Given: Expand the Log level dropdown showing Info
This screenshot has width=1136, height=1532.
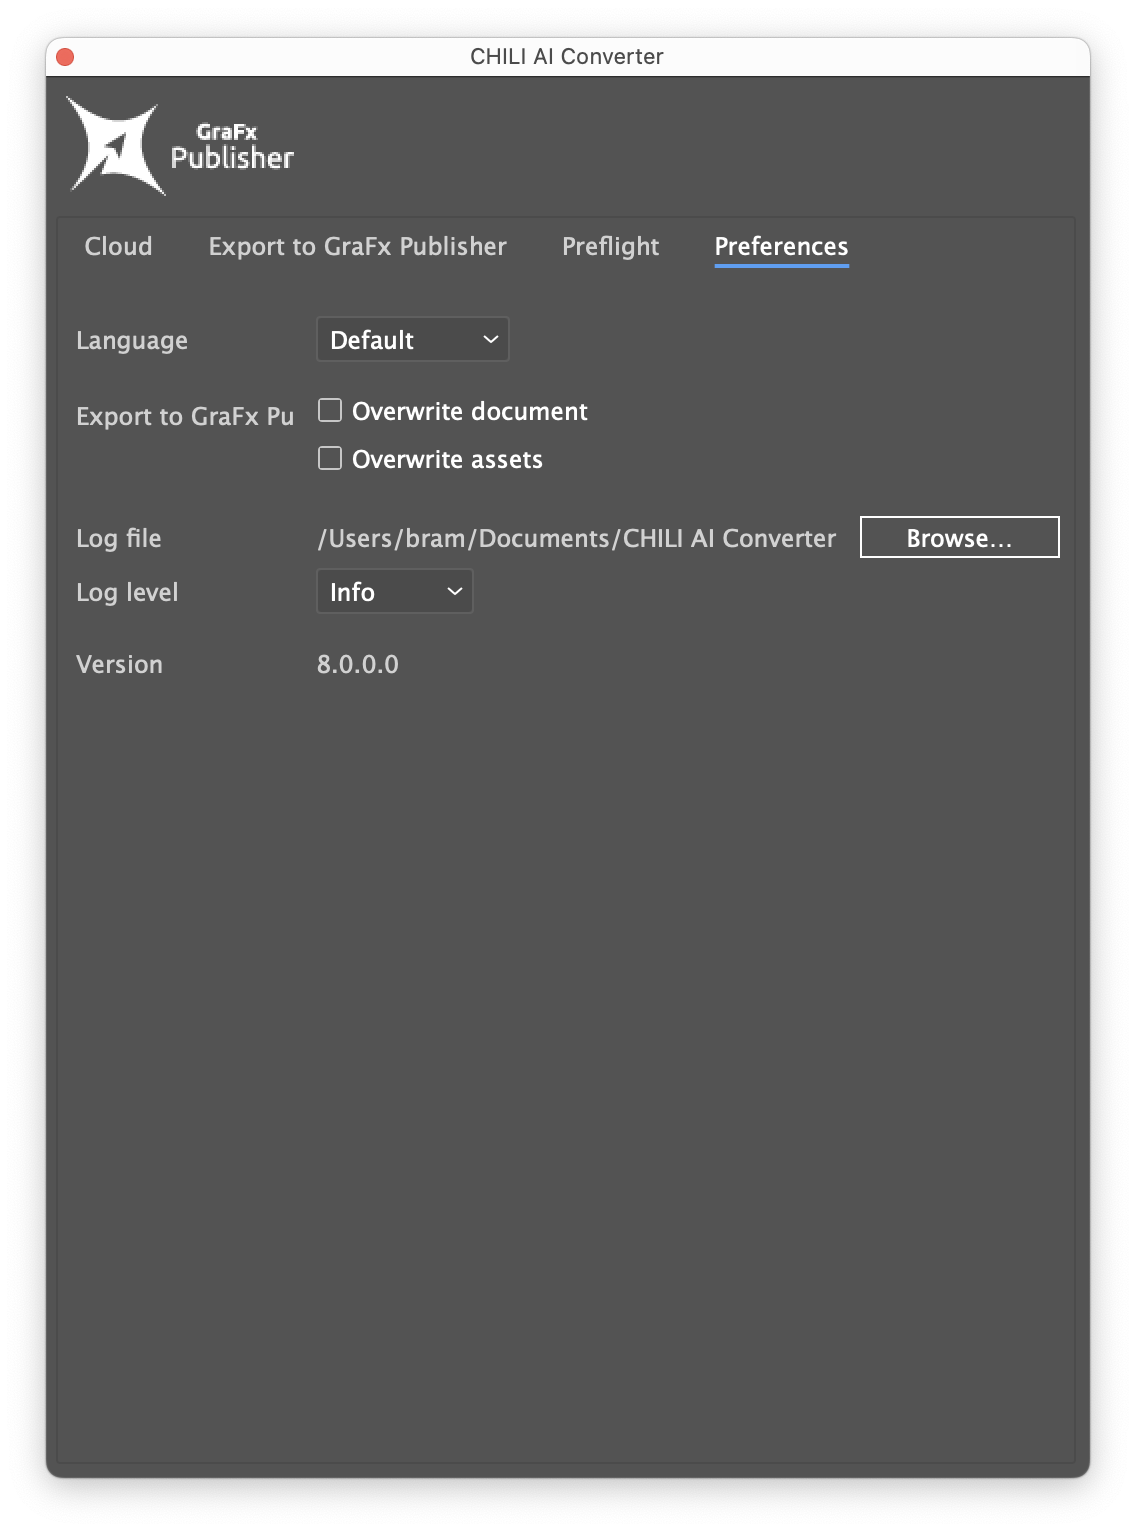Looking at the screenshot, I should (395, 592).
